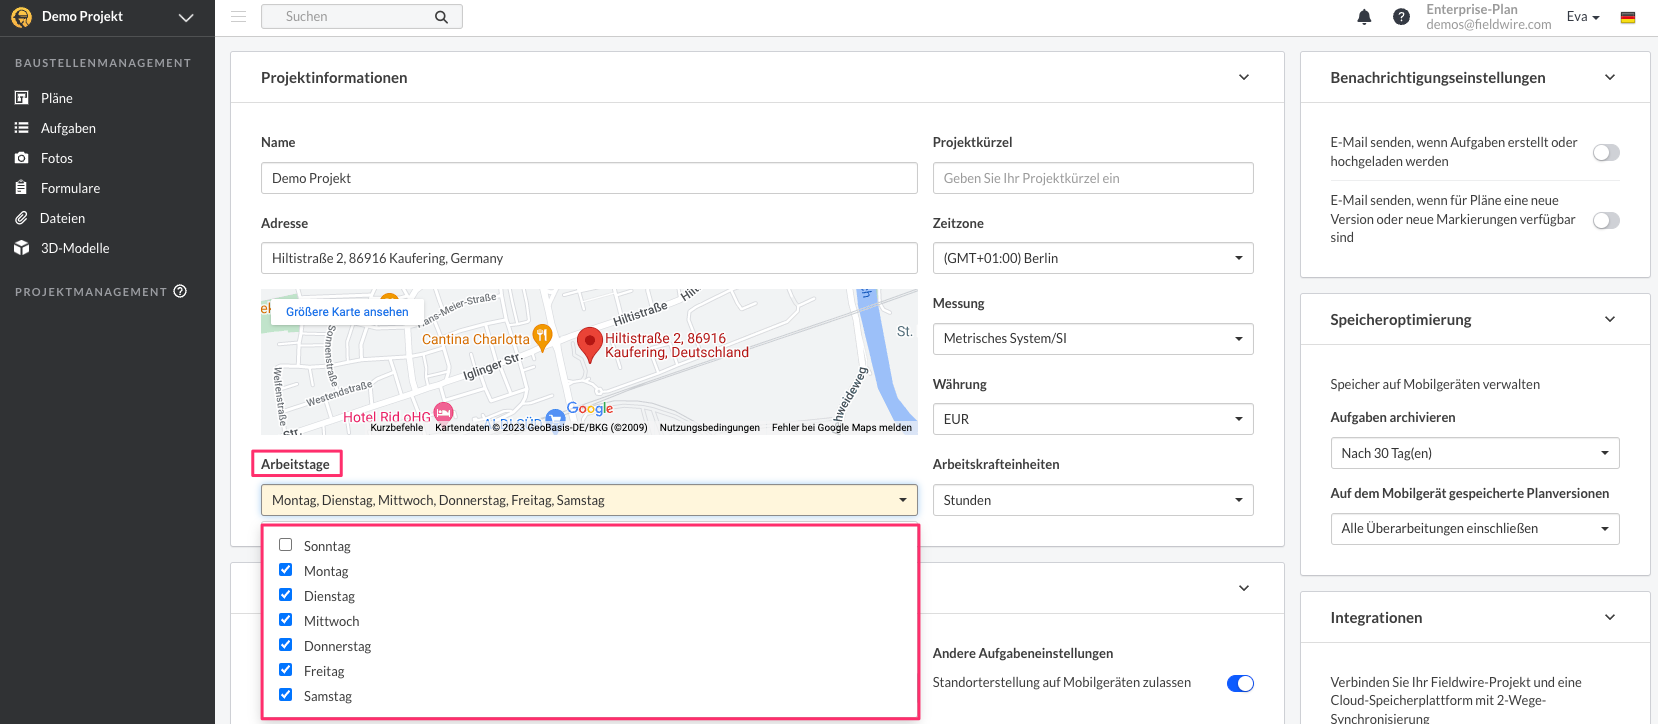Click the notification bell icon
This screenshot has width=1658, height=724.
click(1364, 17)
